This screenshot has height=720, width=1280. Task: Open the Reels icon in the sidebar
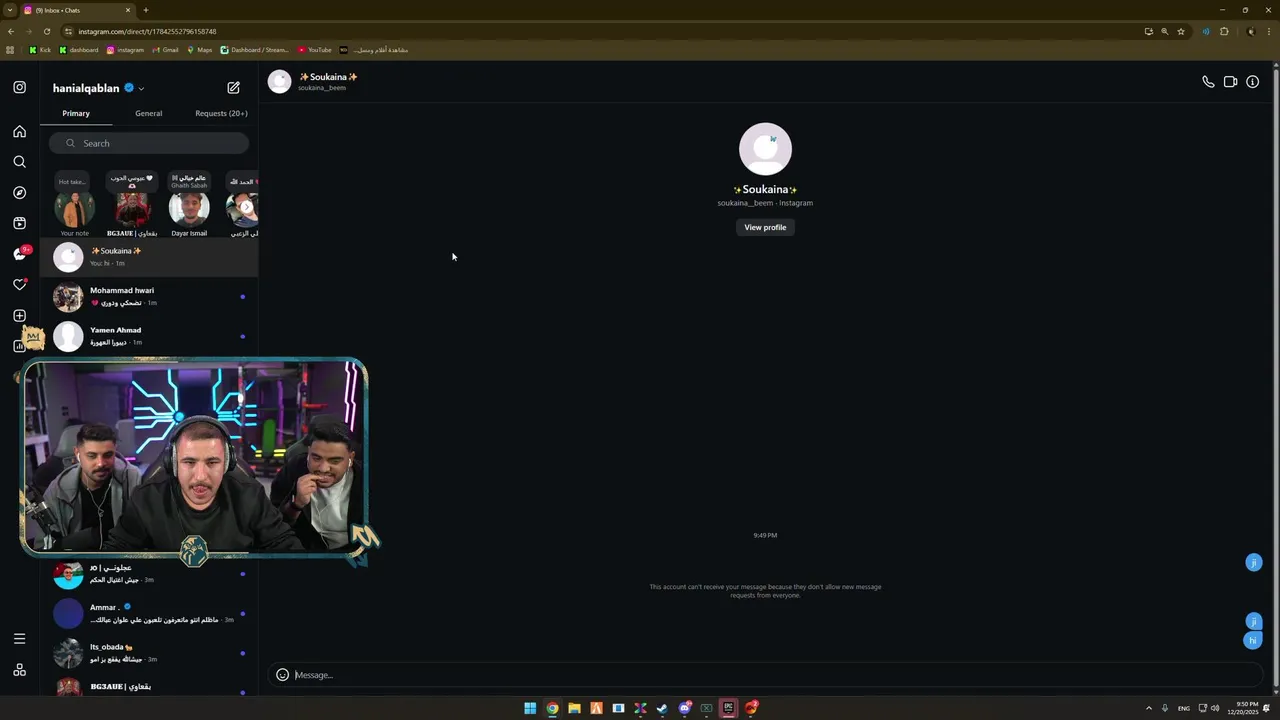[x=19, y=223]
